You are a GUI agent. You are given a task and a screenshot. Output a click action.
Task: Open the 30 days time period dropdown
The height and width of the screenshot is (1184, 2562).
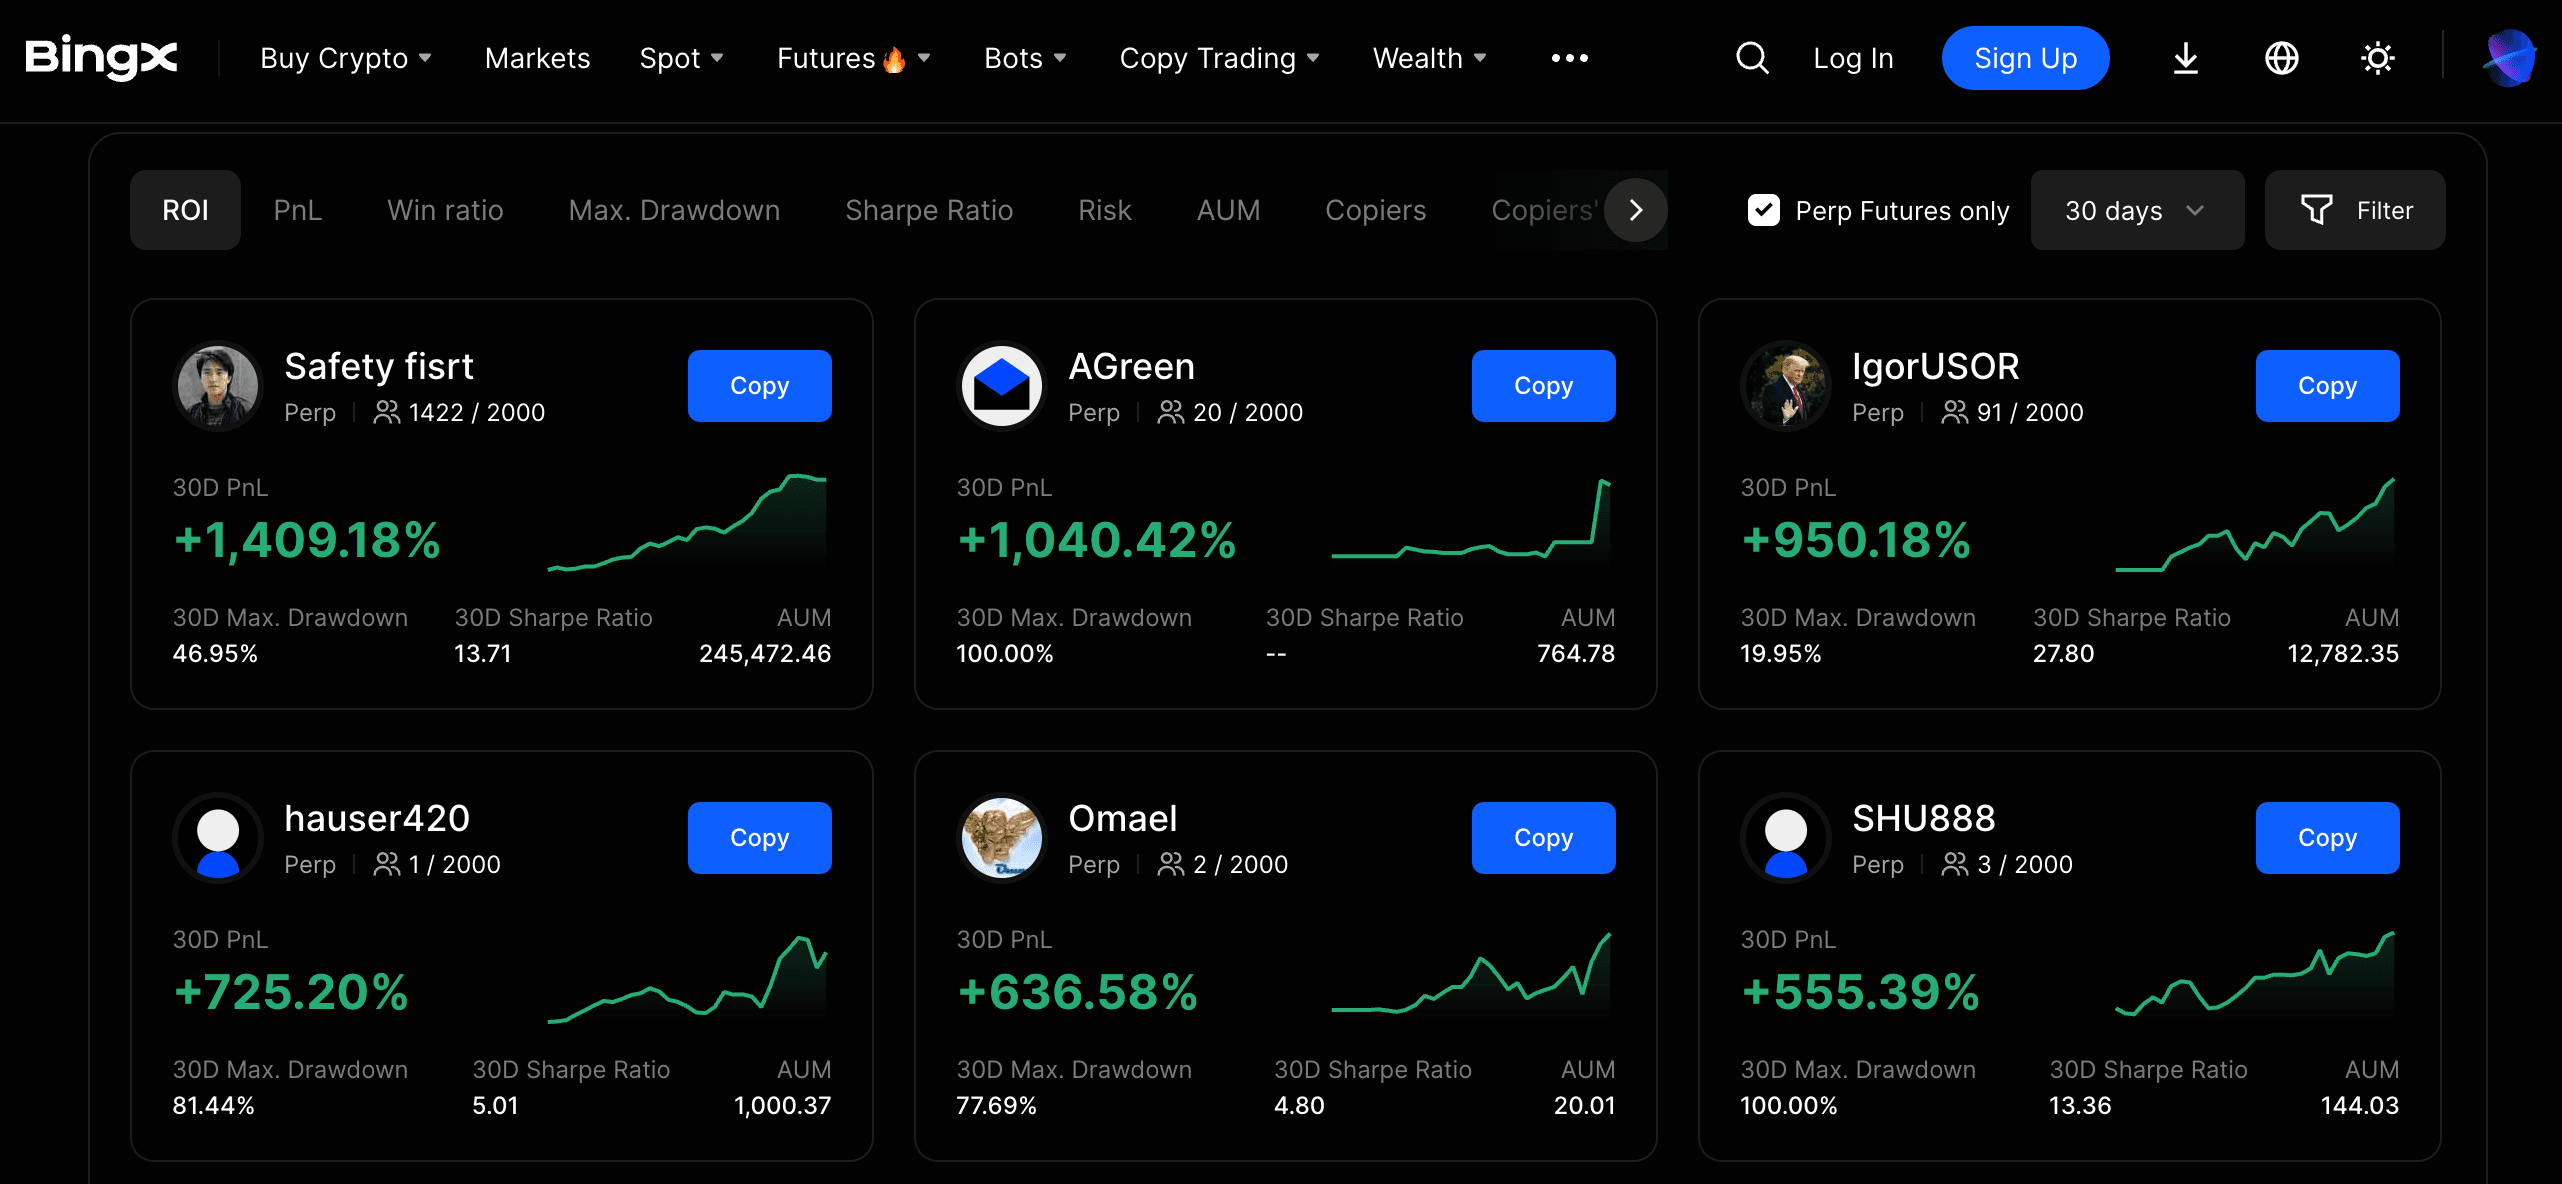2137,210
